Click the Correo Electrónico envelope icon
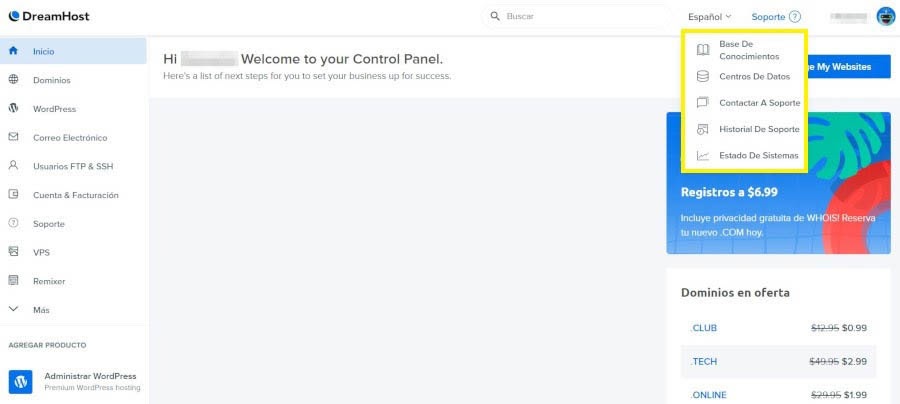Image resolution: width=900 pixels, height=404 pixels. click(13, 138)
